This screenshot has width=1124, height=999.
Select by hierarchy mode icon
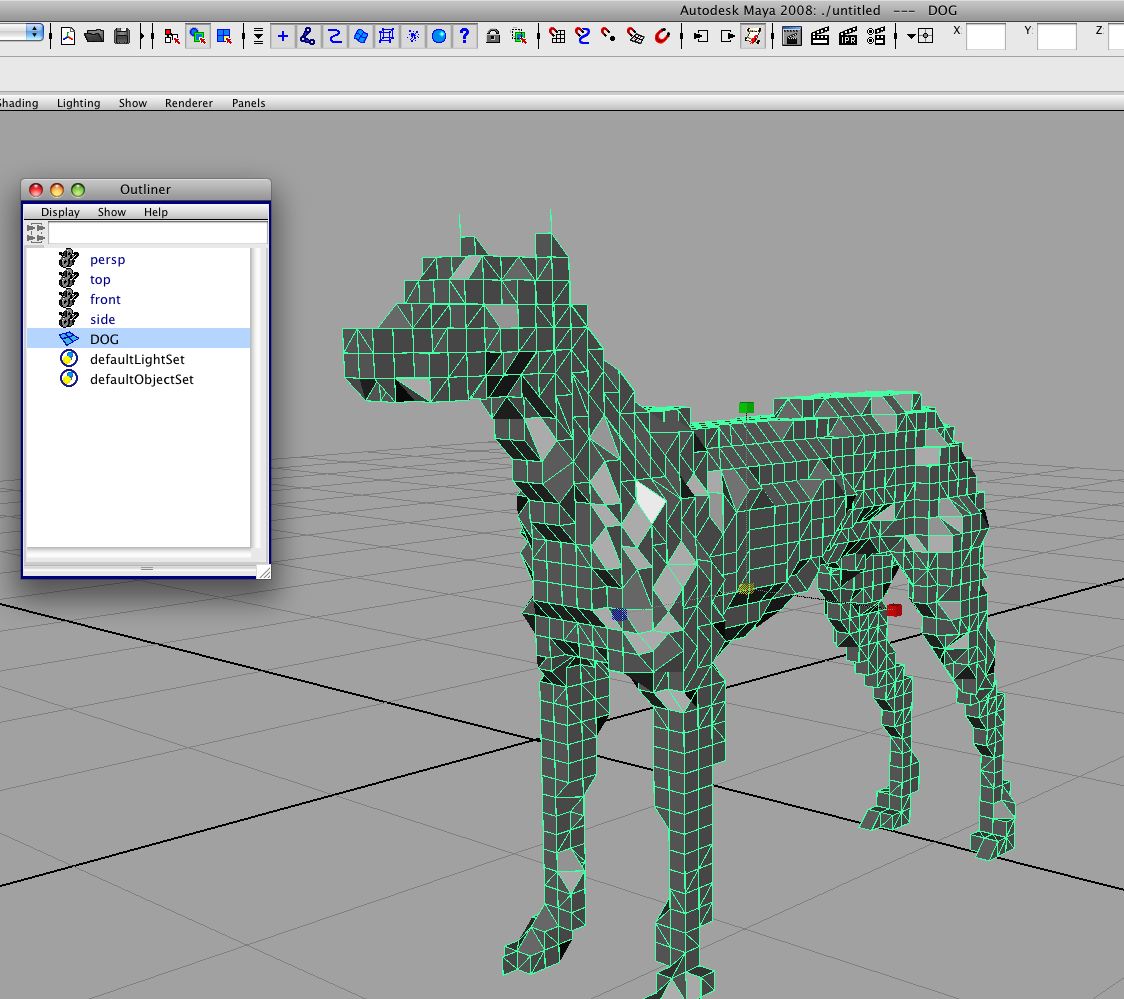pyautogui.click(x=171, y=36)
